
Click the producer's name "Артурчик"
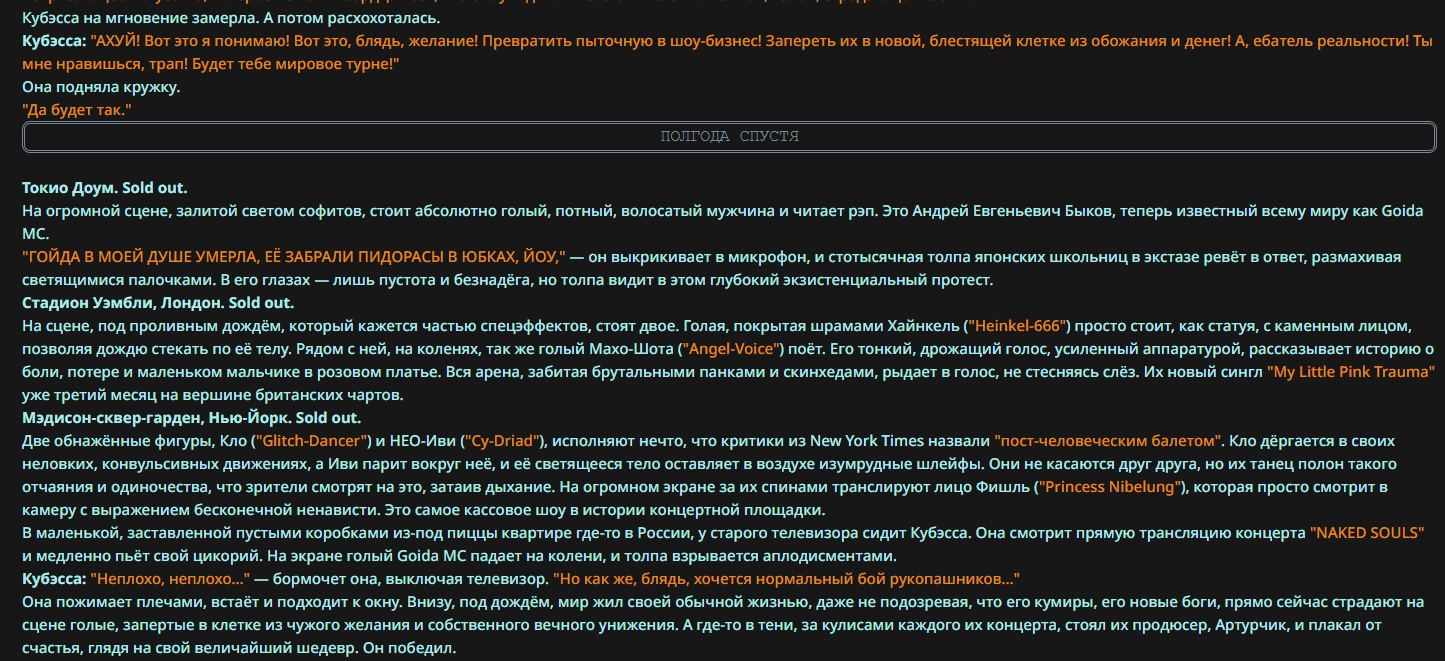click(1250, 625)
